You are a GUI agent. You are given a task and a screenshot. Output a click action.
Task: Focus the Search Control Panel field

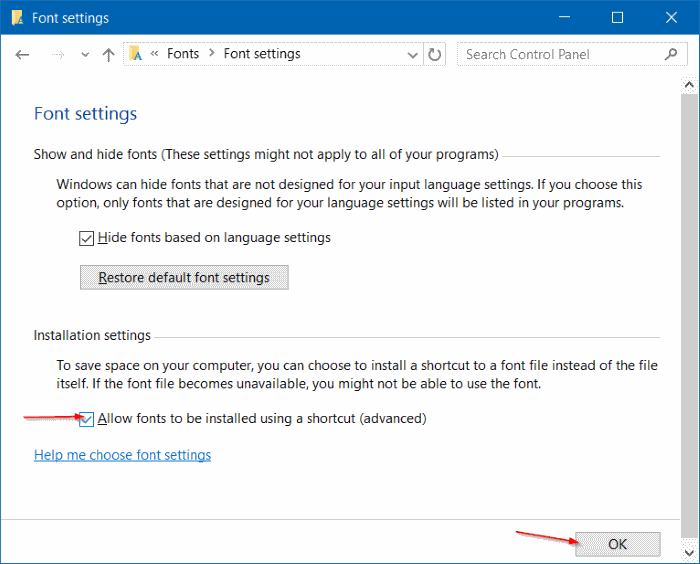[x=572, y=54]
